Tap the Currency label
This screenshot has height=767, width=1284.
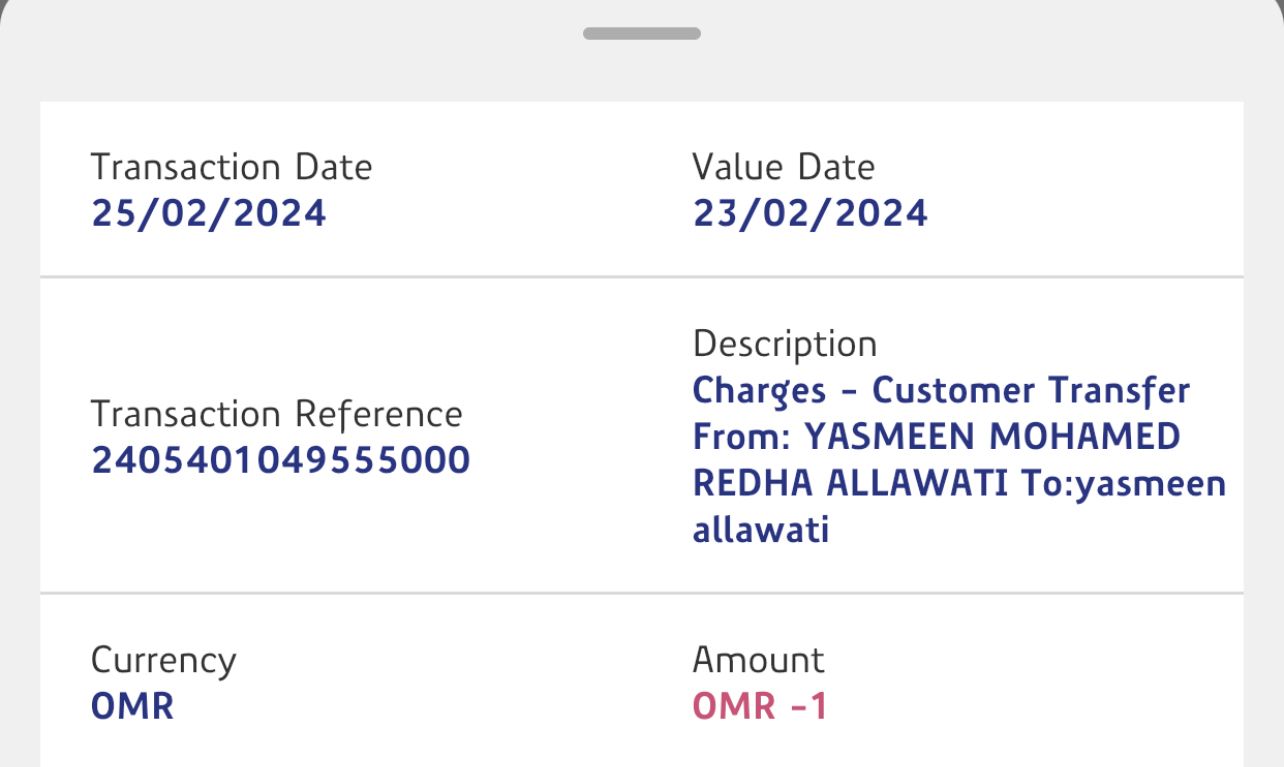[x=163, y=660]
